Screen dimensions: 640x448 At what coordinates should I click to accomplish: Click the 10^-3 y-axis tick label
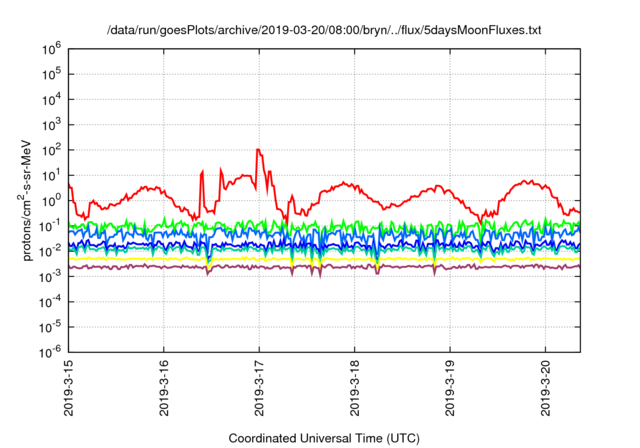[51, 277]
